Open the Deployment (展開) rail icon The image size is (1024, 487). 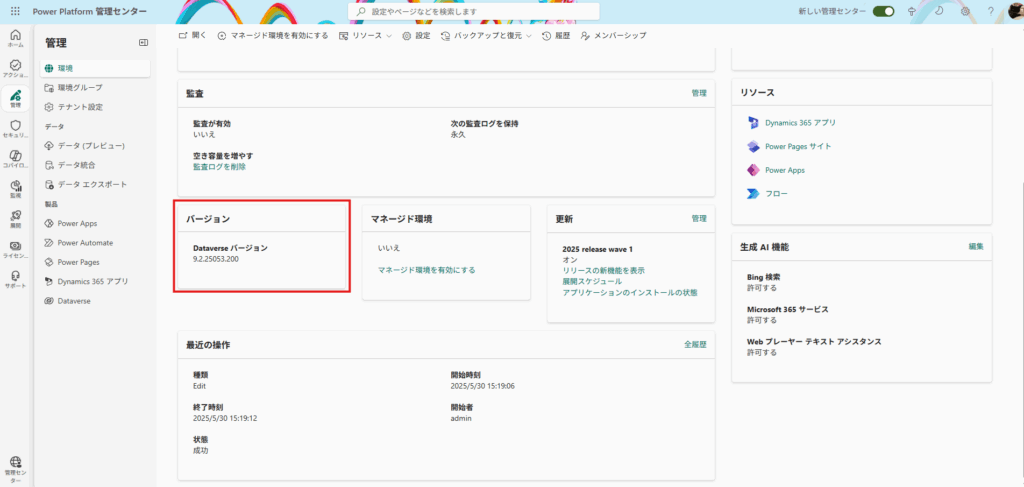point(16,215)
